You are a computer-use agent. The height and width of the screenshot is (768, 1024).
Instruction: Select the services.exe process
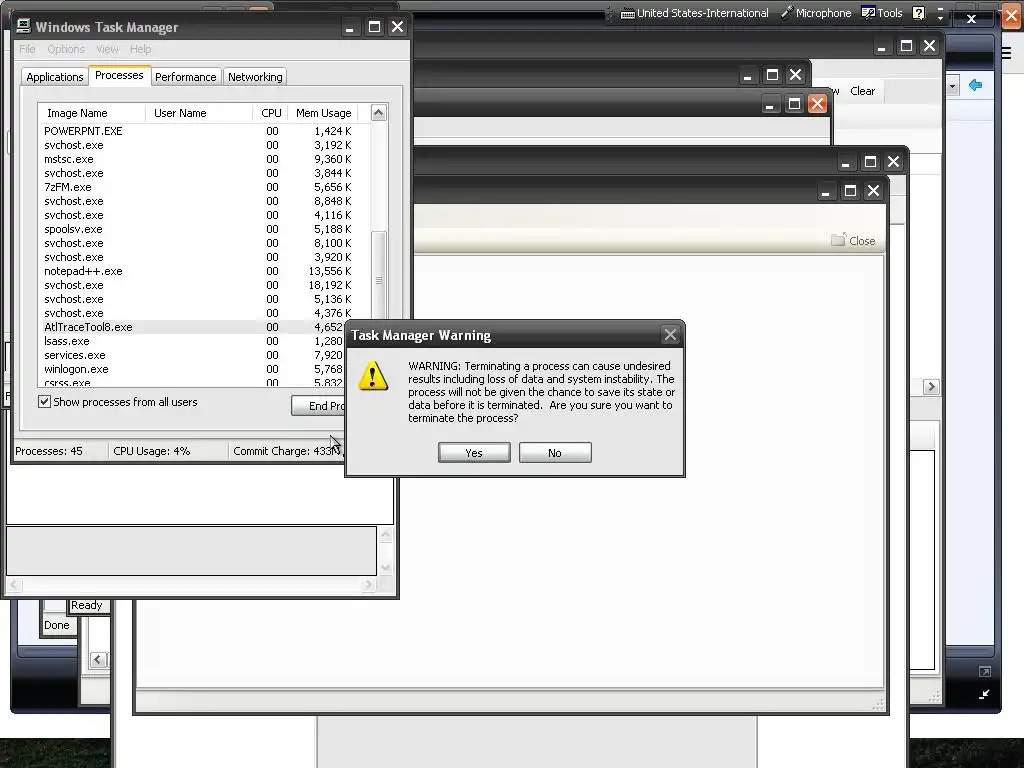74,355
